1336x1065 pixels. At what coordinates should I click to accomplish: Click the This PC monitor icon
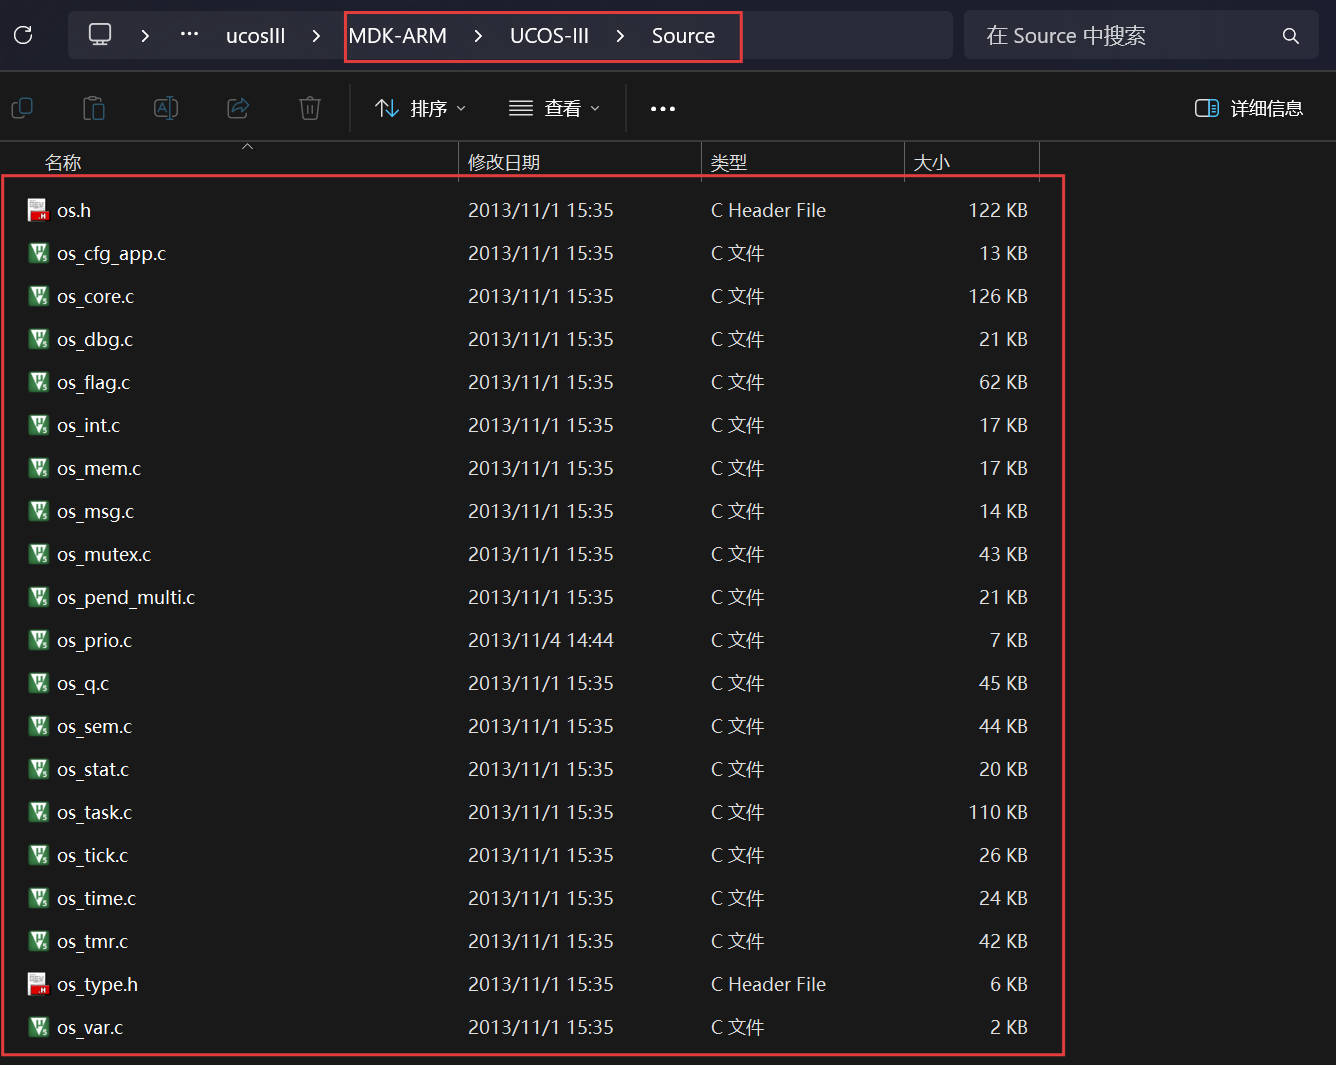click(x=100, y=35)
